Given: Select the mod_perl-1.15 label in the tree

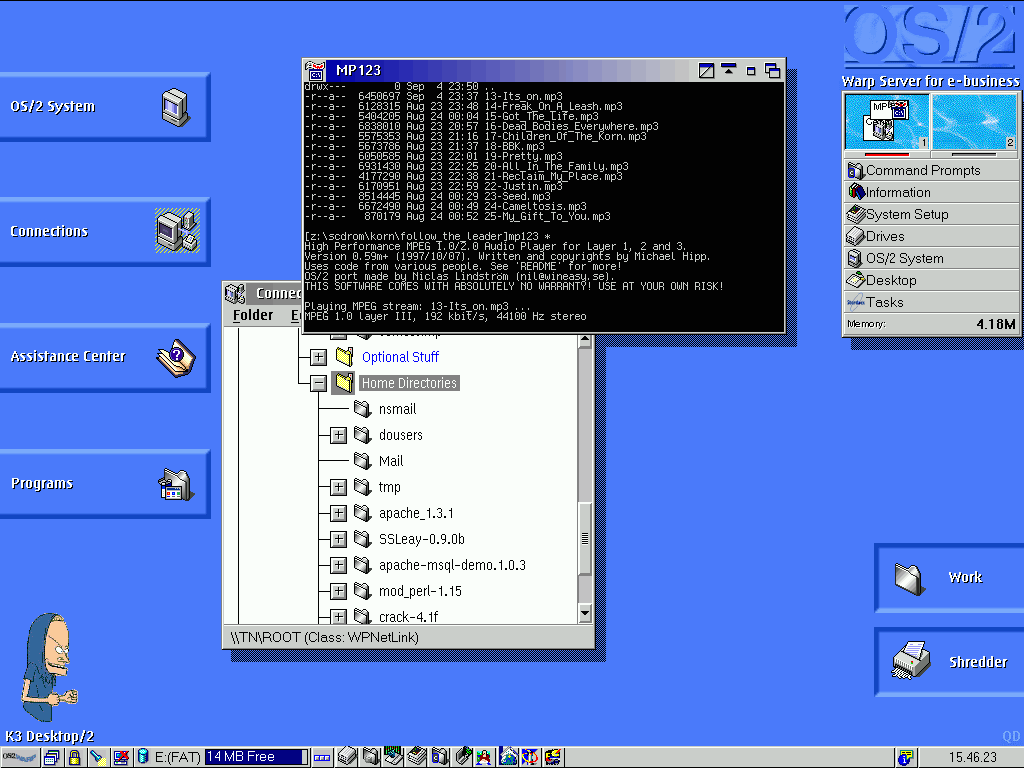Looking at the screenshot, I should click(421, 592).
